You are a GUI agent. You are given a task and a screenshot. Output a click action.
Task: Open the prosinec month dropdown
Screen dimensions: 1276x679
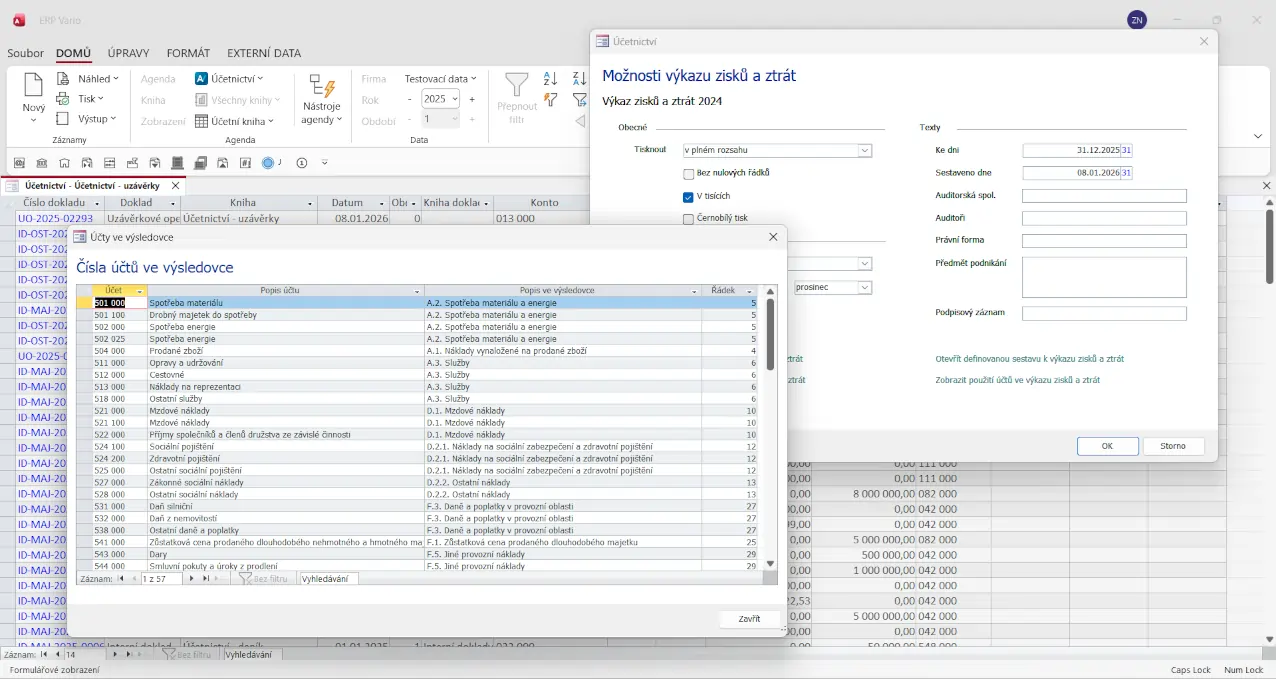click(864, 288)
